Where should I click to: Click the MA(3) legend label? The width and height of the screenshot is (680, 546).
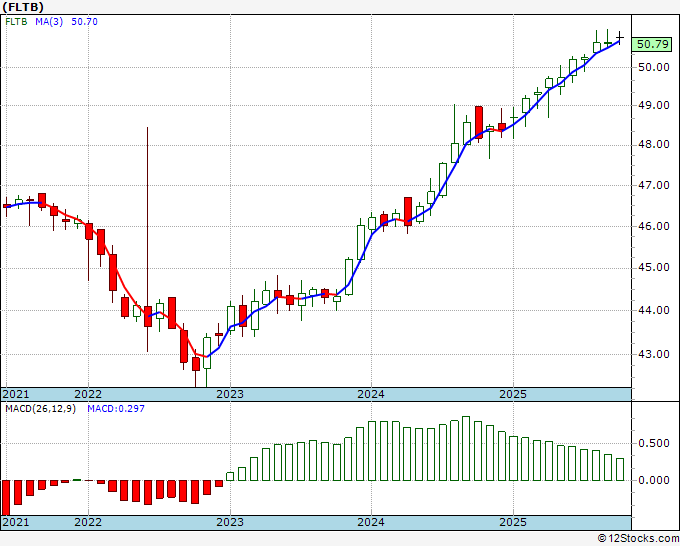pos(49,22)
